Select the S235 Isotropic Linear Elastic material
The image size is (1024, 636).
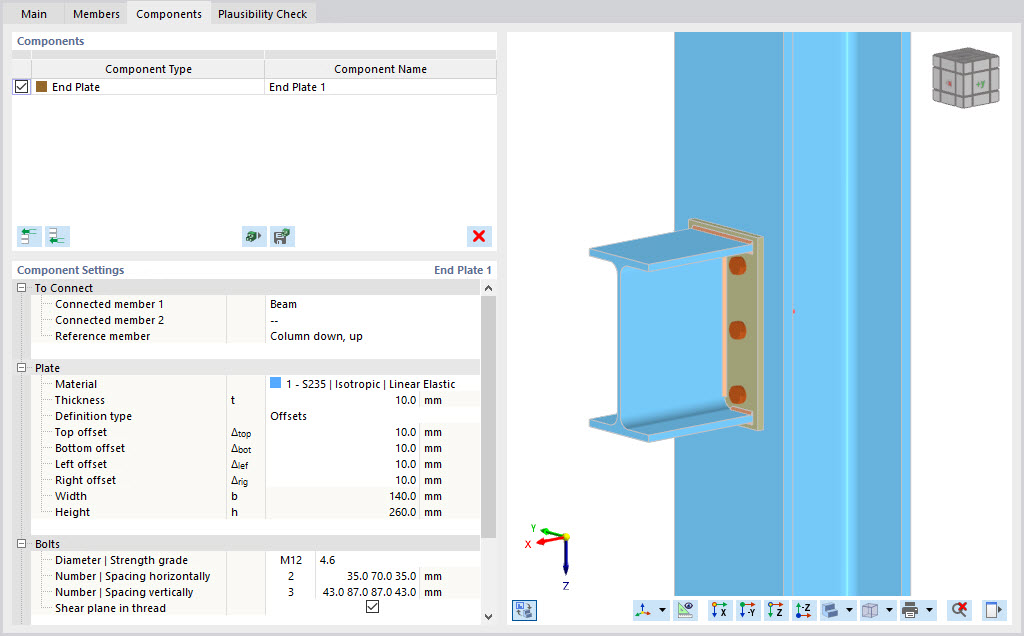pyautogui.click(x=370, y=384)
